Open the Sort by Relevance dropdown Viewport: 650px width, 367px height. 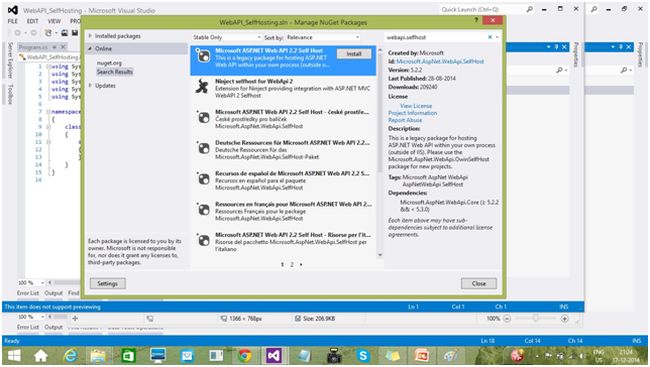(x=323, y=37)
